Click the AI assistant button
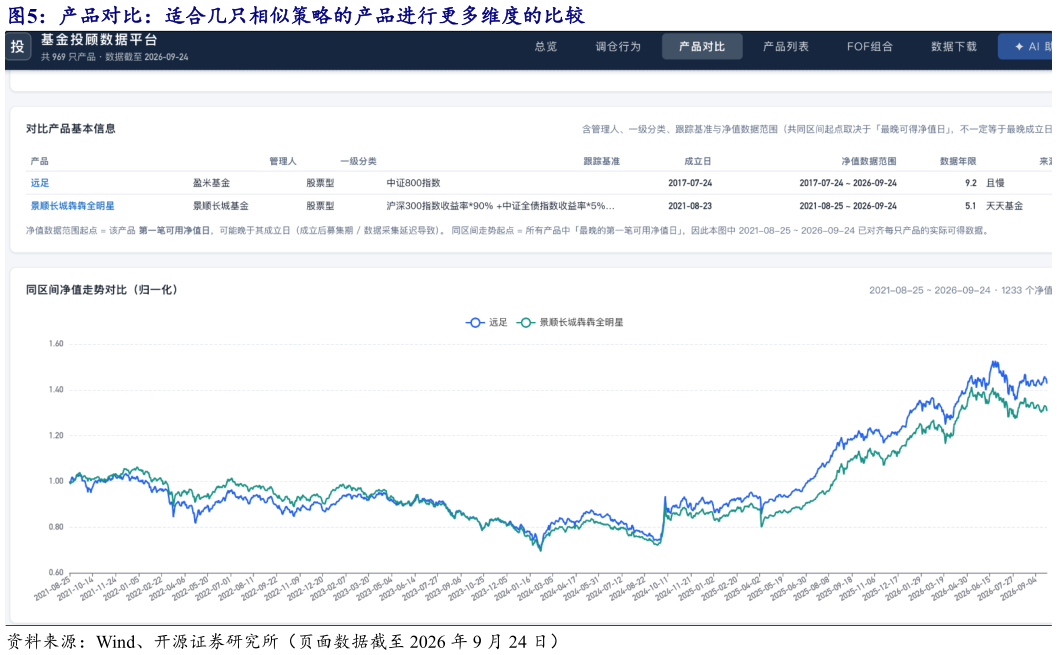1057x655 pixels. coord(1026,46)
